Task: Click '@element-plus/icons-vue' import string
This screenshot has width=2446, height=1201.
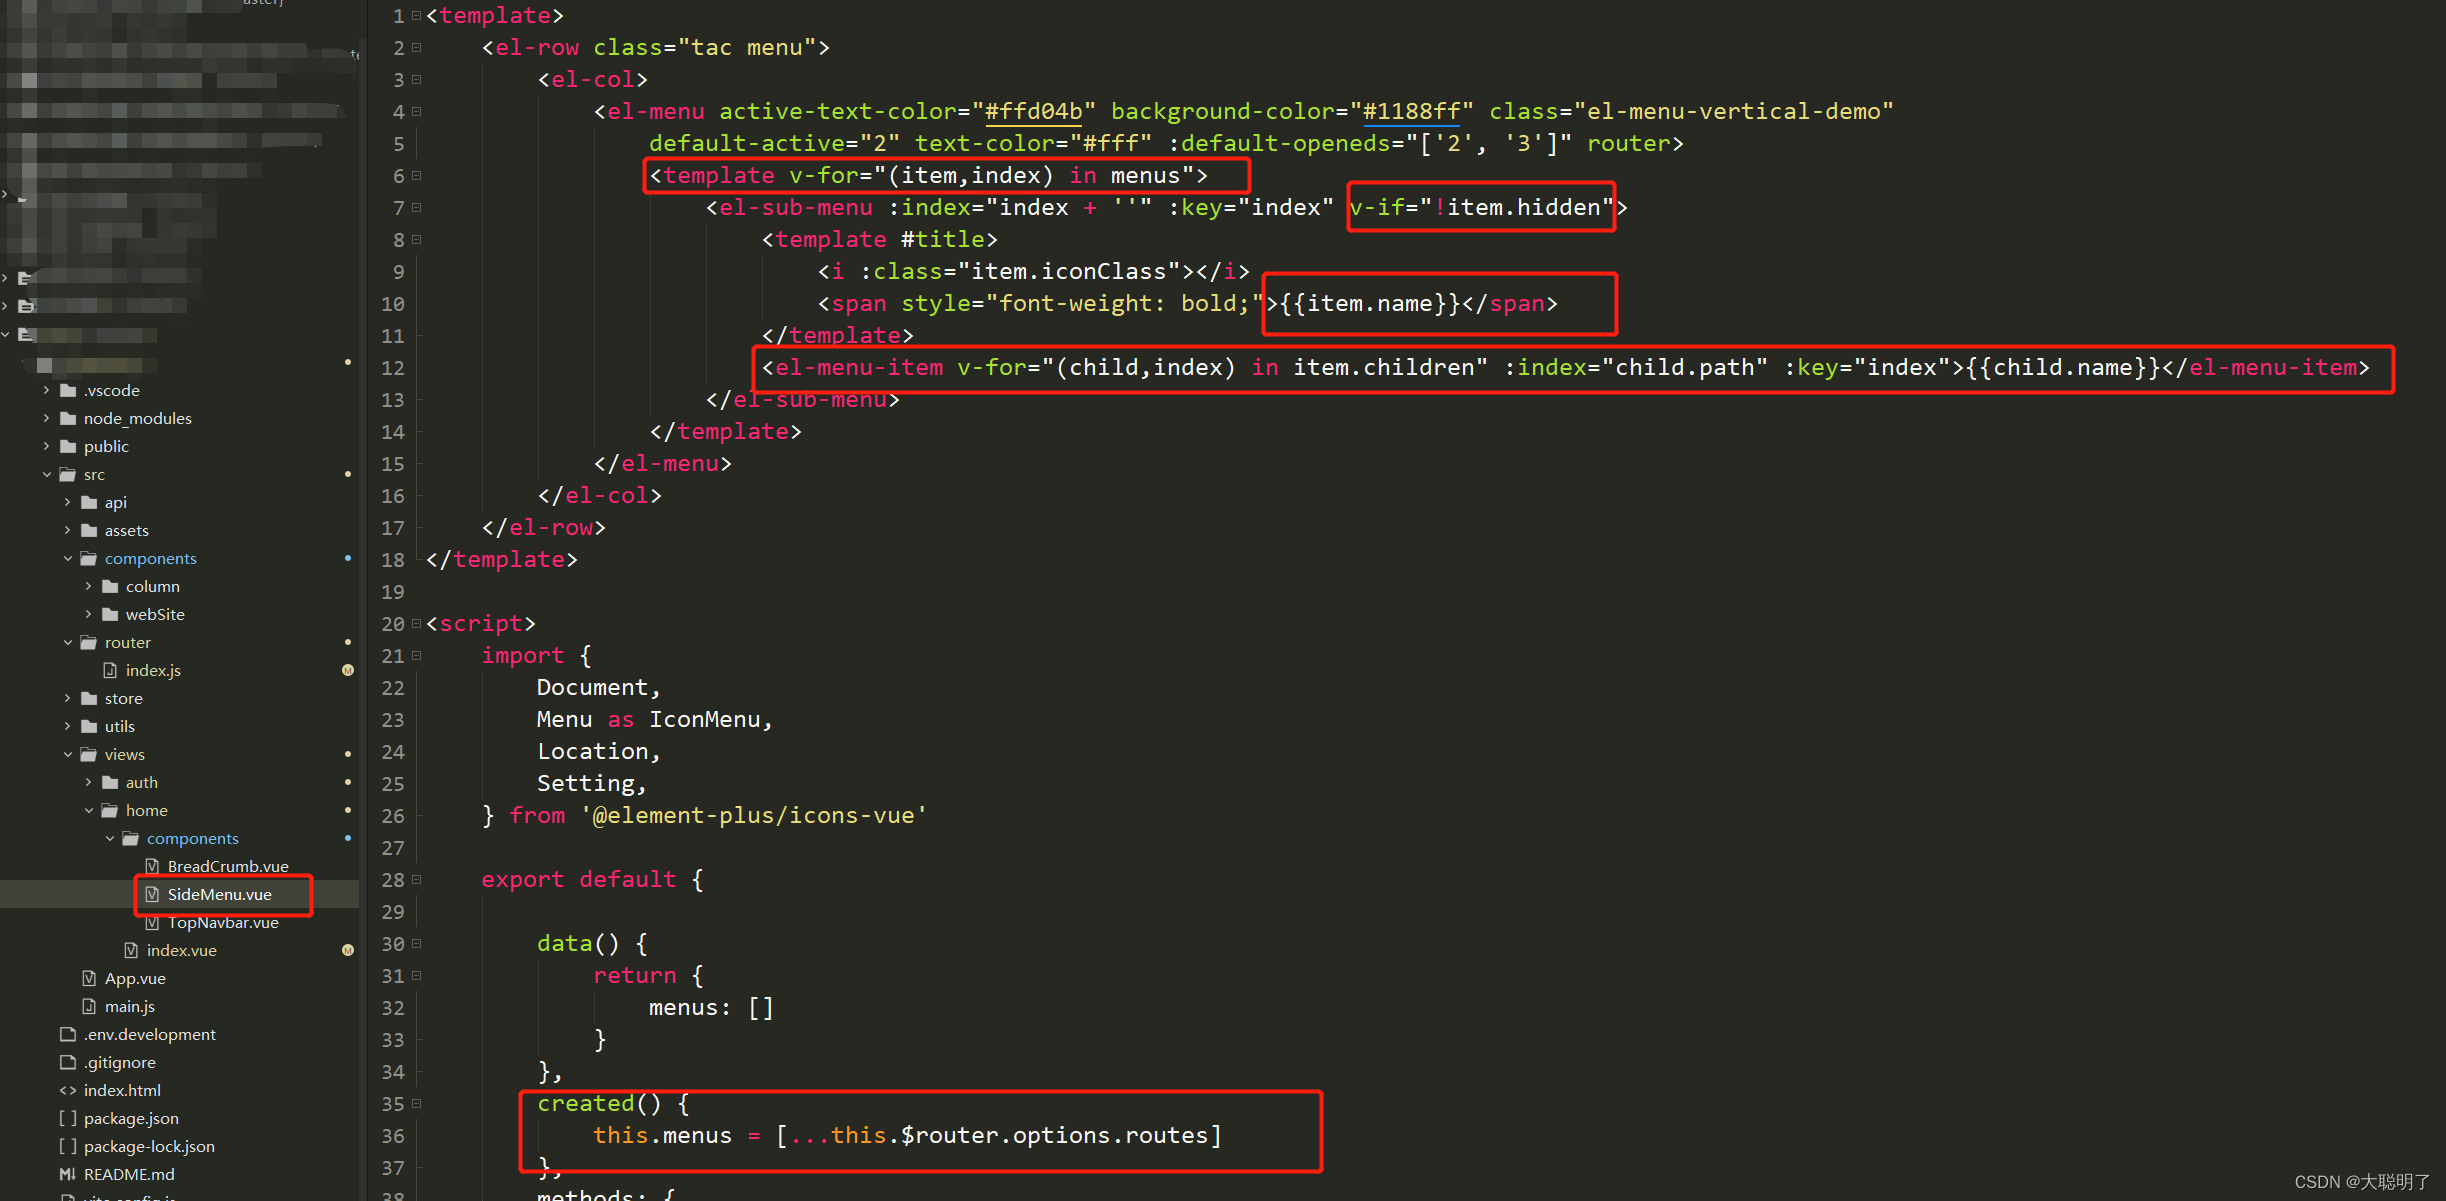Action: [x=754, y=816]
